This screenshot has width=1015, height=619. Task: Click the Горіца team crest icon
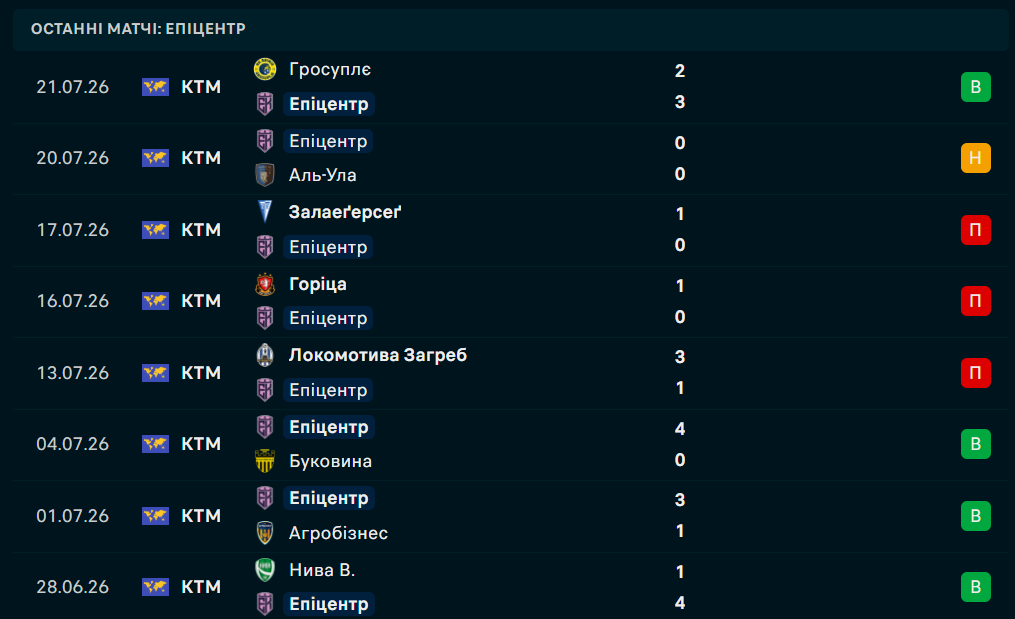point(265,284)
